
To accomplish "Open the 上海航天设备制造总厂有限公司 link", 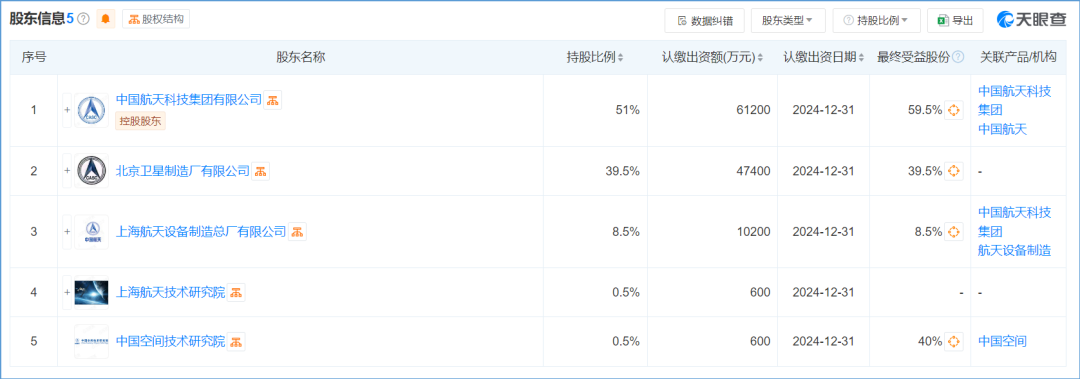I will pyautogui.click(x=201, y=232).
